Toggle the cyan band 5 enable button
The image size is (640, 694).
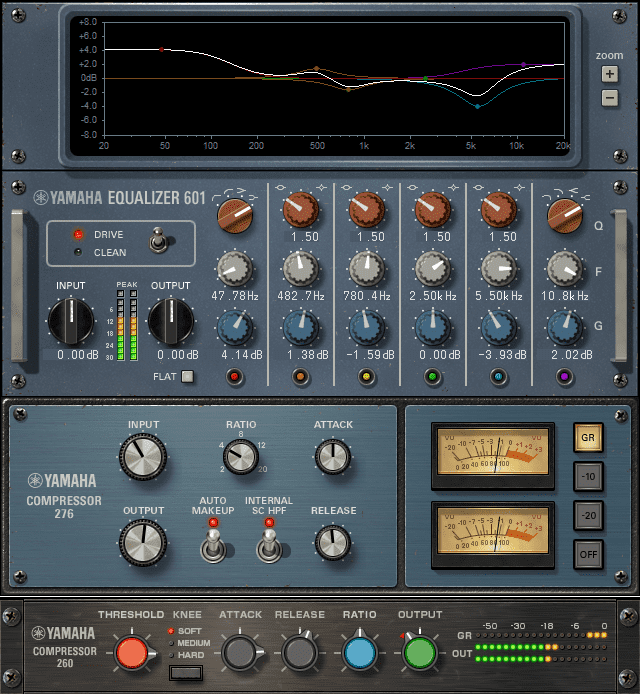pos(498,377)
